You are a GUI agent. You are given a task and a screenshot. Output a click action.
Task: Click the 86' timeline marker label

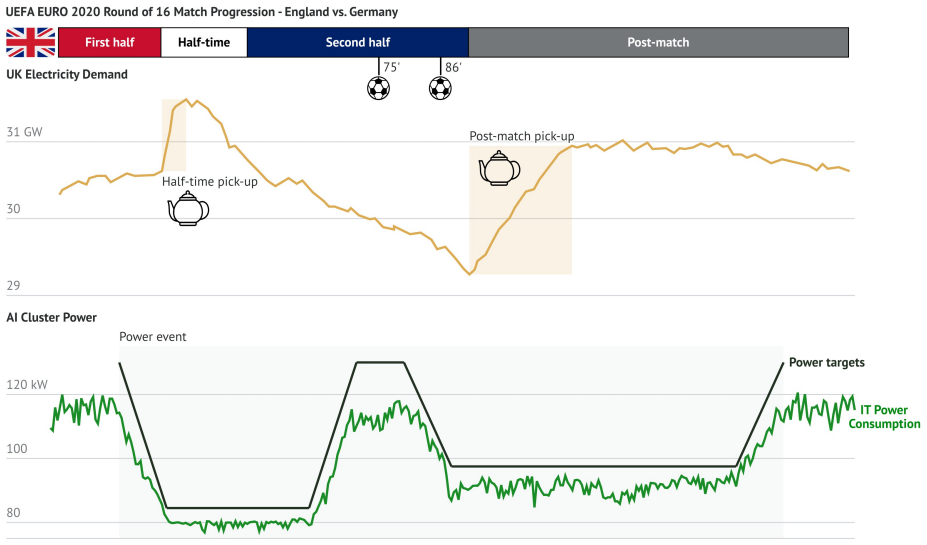[x=453, y=67]
